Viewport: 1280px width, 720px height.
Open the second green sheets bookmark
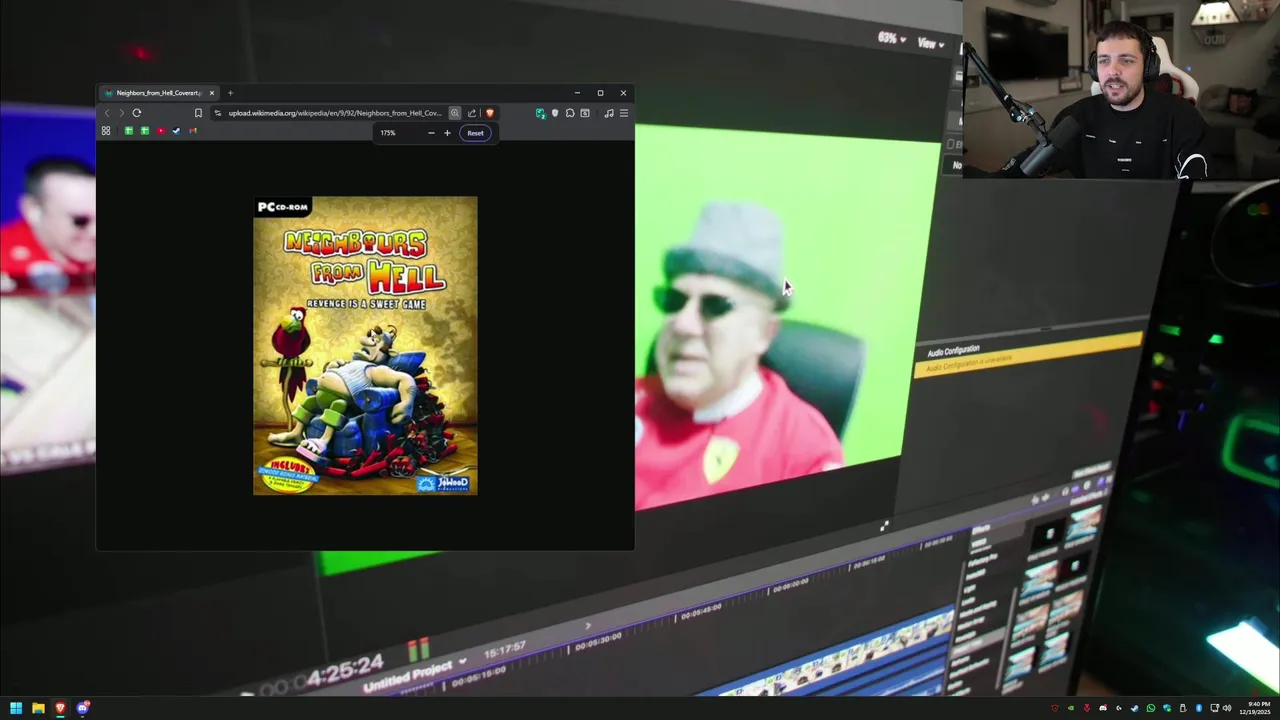click(145, 131)
